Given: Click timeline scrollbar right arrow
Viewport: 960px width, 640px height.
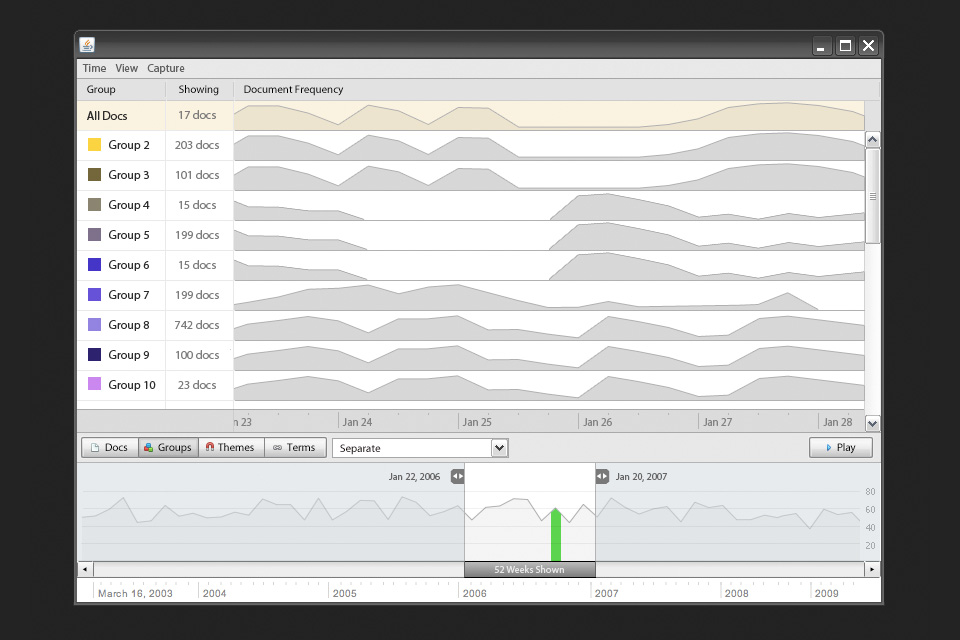Looking at the screenshot, I should click(872, 569).
